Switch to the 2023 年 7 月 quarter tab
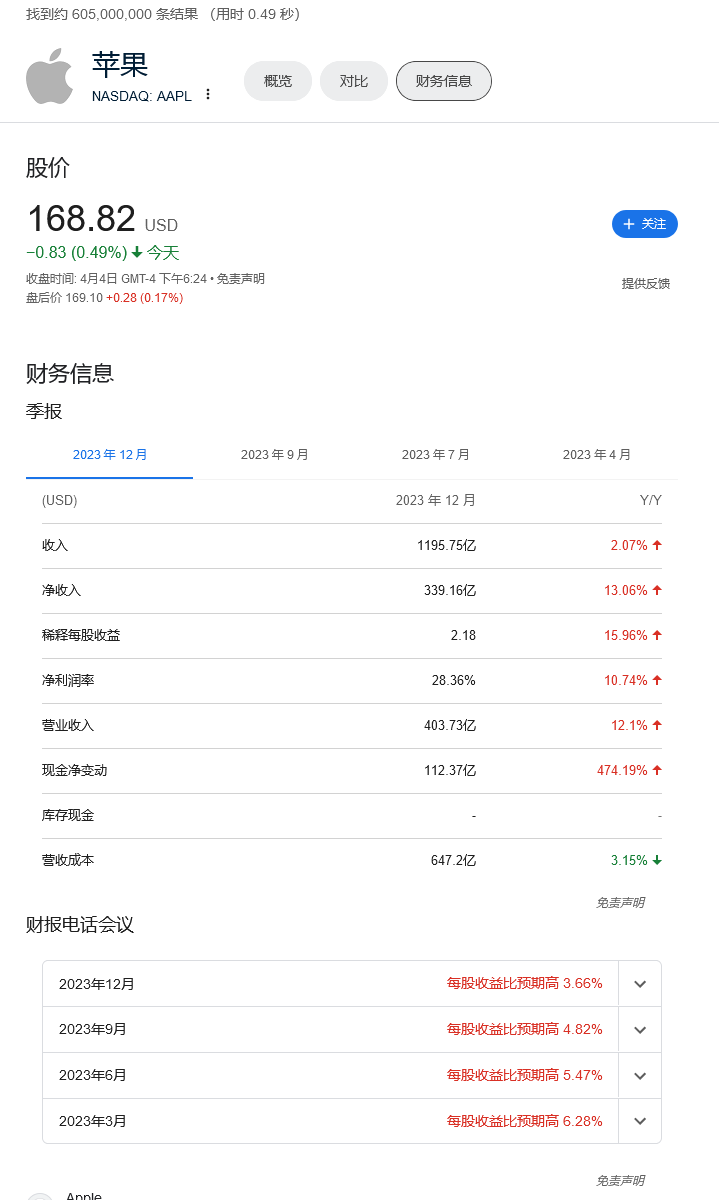 (436, 455)
